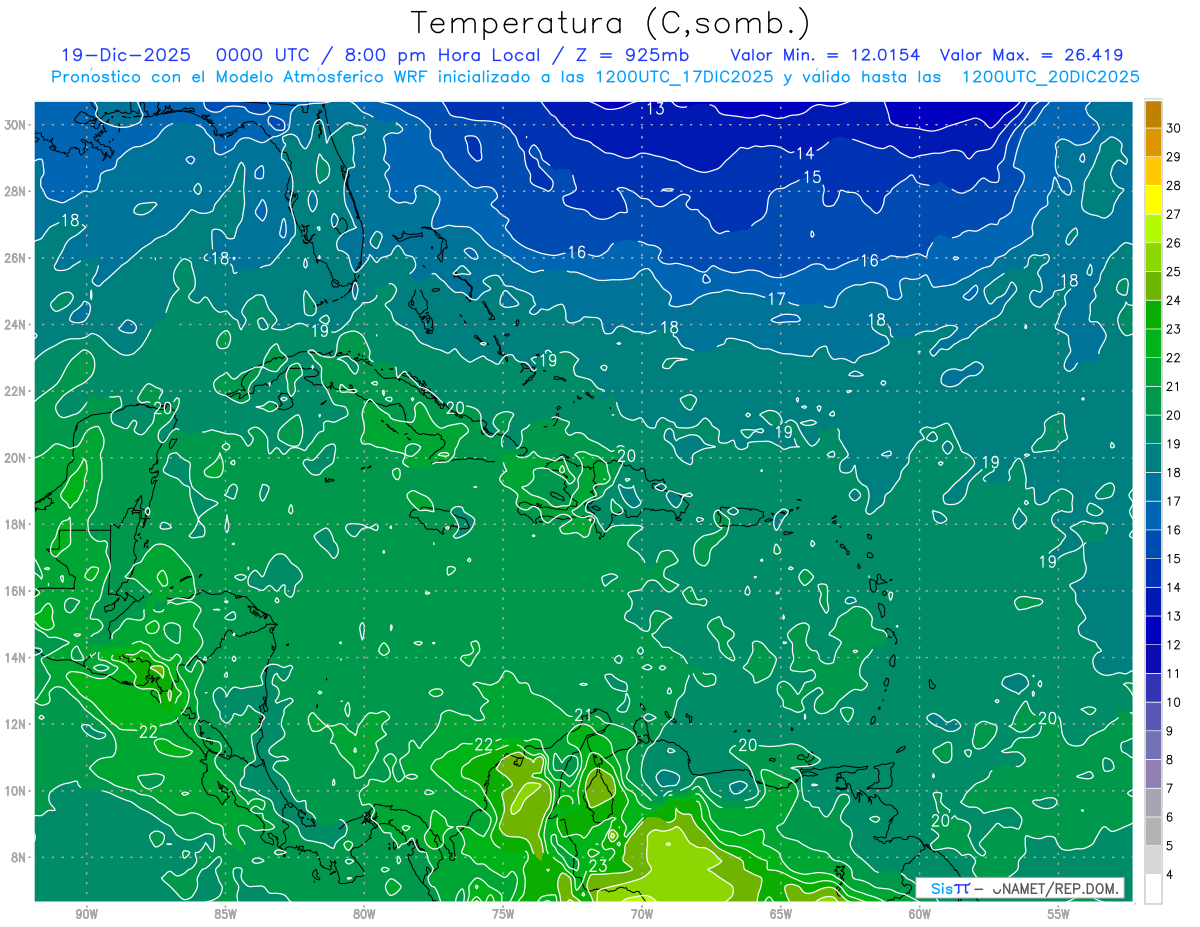Click colorbar swatch between 23 and 24
This screenshot has width=1200, height=927.
tap(1153, 315)
